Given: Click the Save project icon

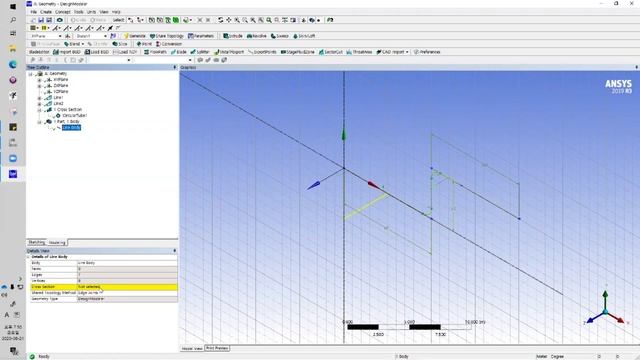Looking at the screenshot, I should [x=41, y=20].
